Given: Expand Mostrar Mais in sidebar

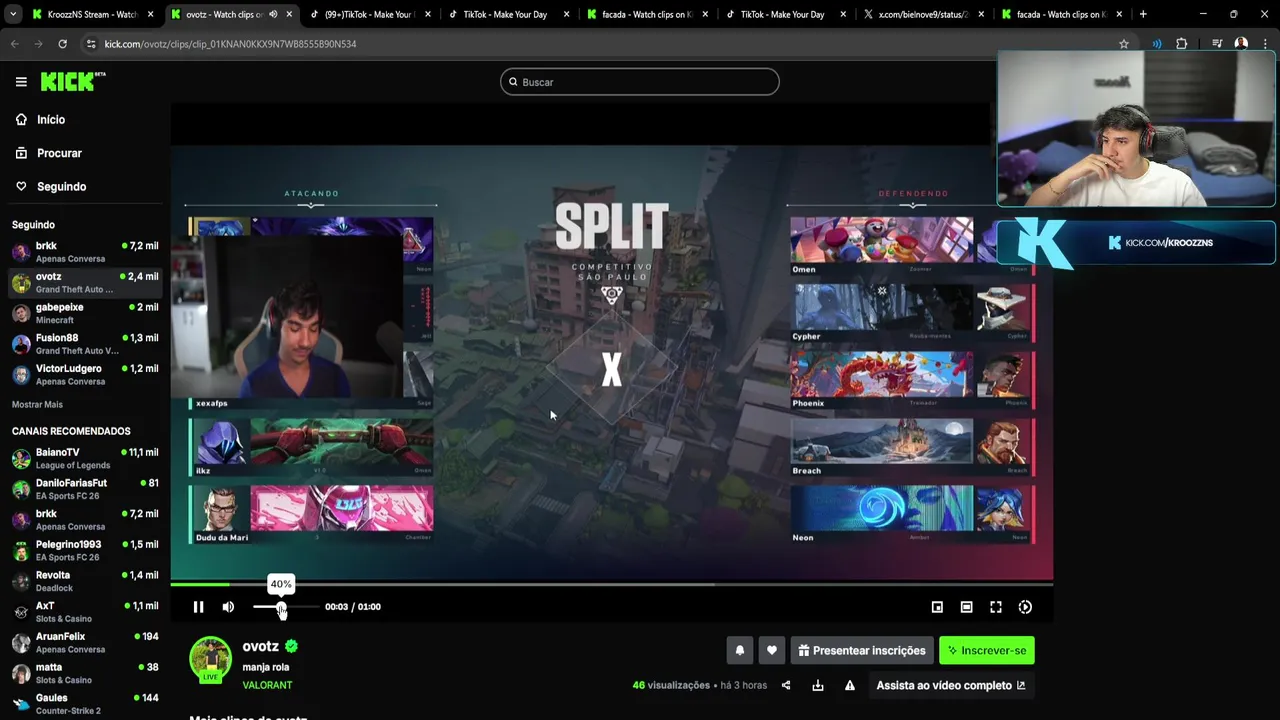Looking at the screenshot, I should coord(37,404).
